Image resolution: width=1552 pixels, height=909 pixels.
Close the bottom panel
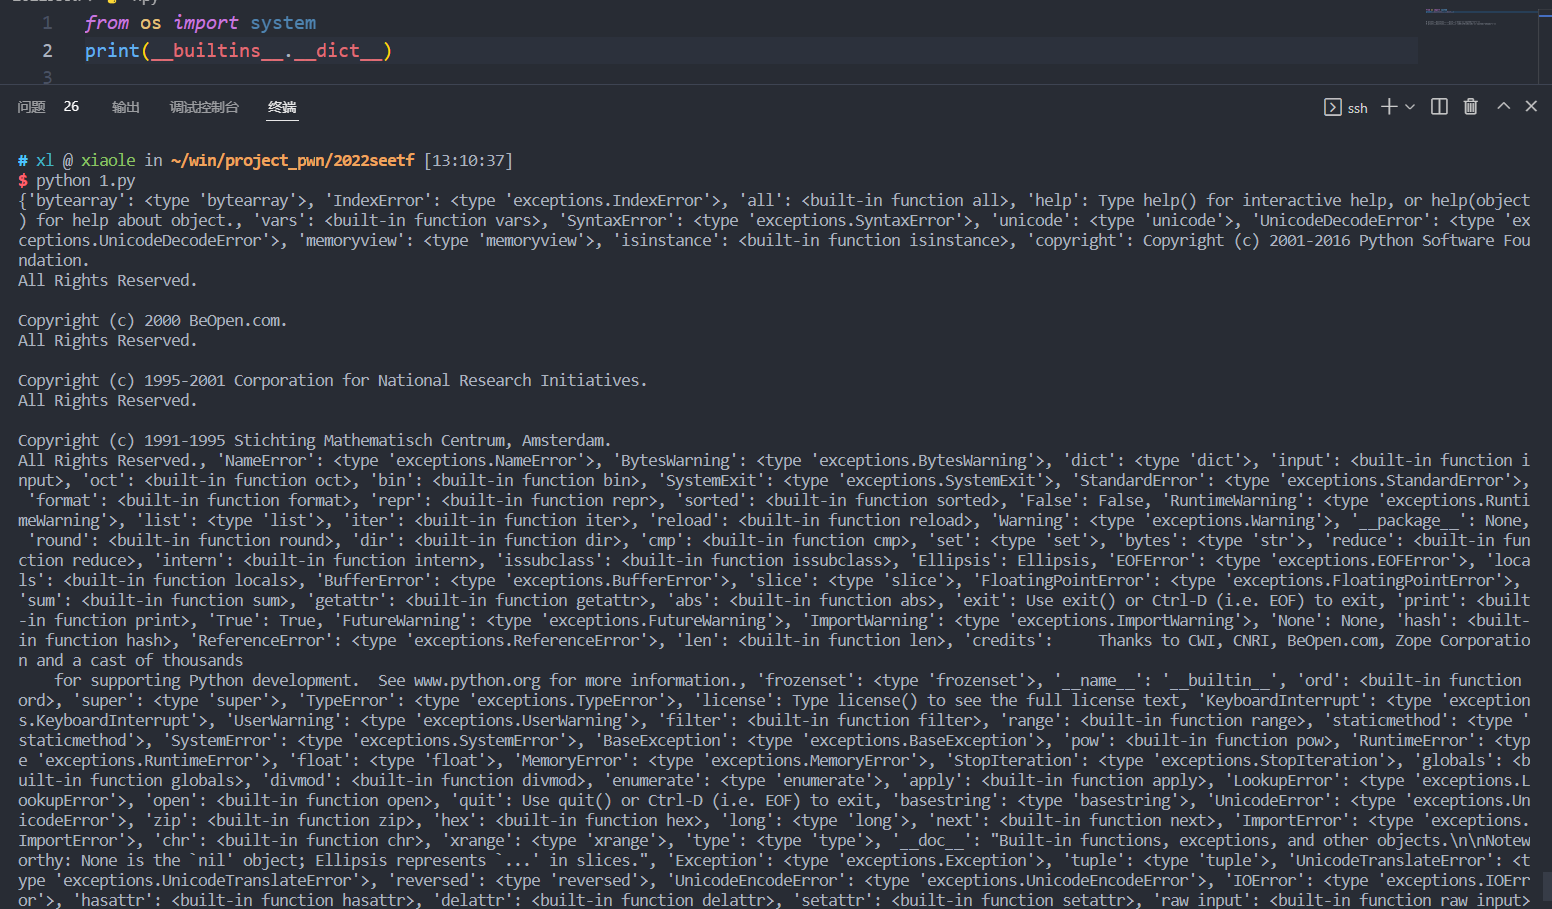coord(1531,106)
